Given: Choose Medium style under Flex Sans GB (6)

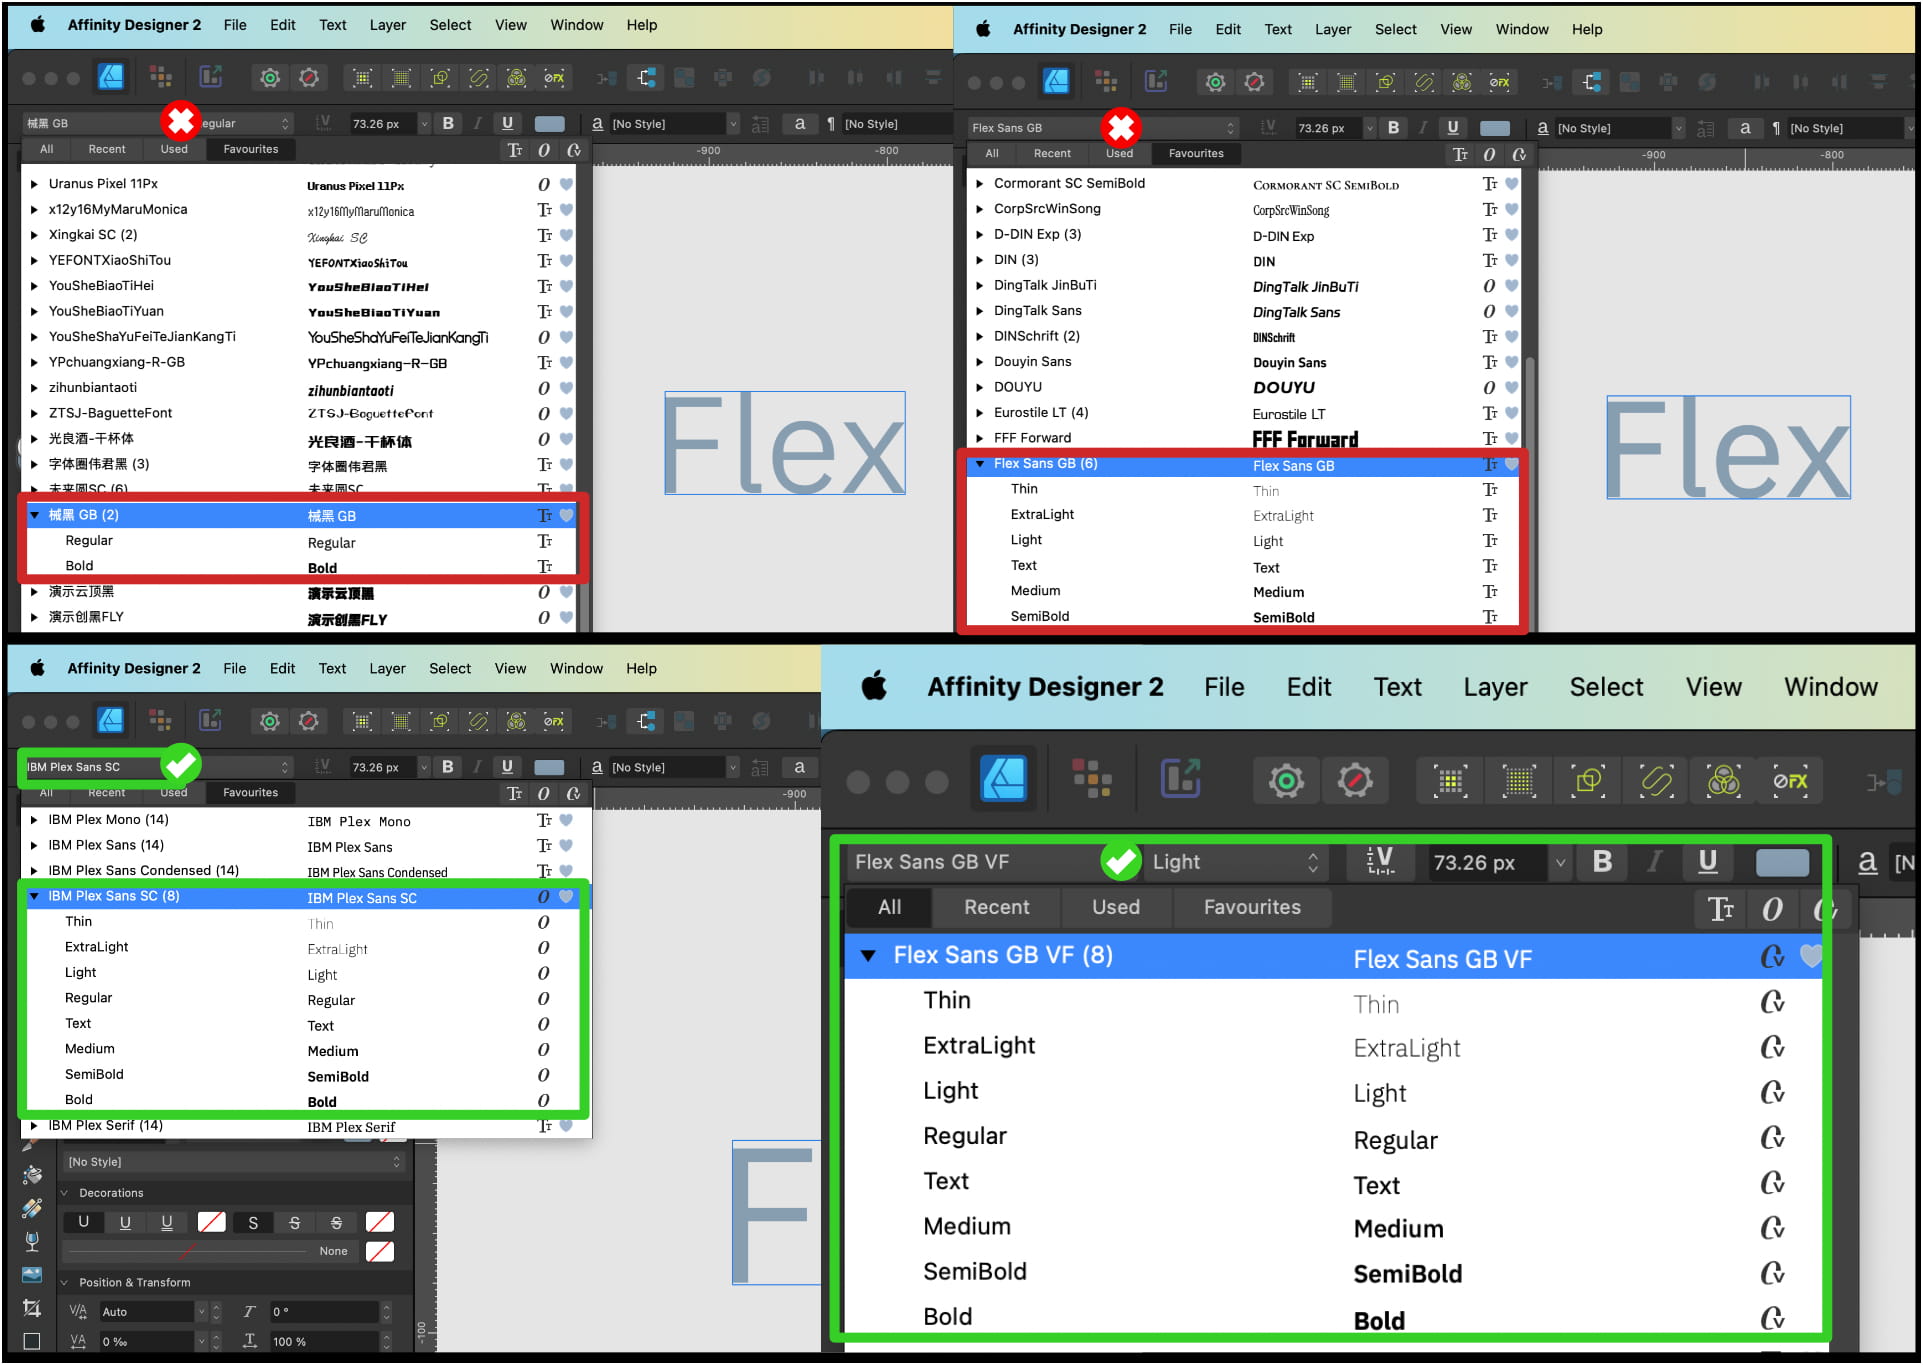Looking at the screenshot, I should [x=1035, y=591].
